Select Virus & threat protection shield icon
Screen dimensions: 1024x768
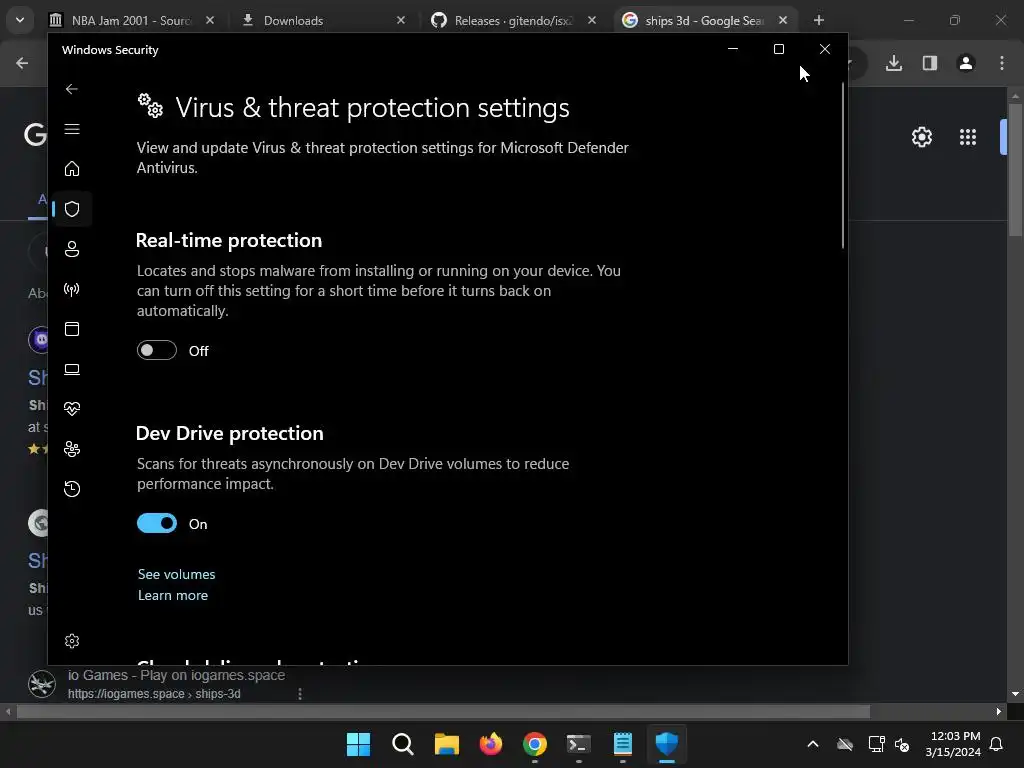(x=72, y=209)
